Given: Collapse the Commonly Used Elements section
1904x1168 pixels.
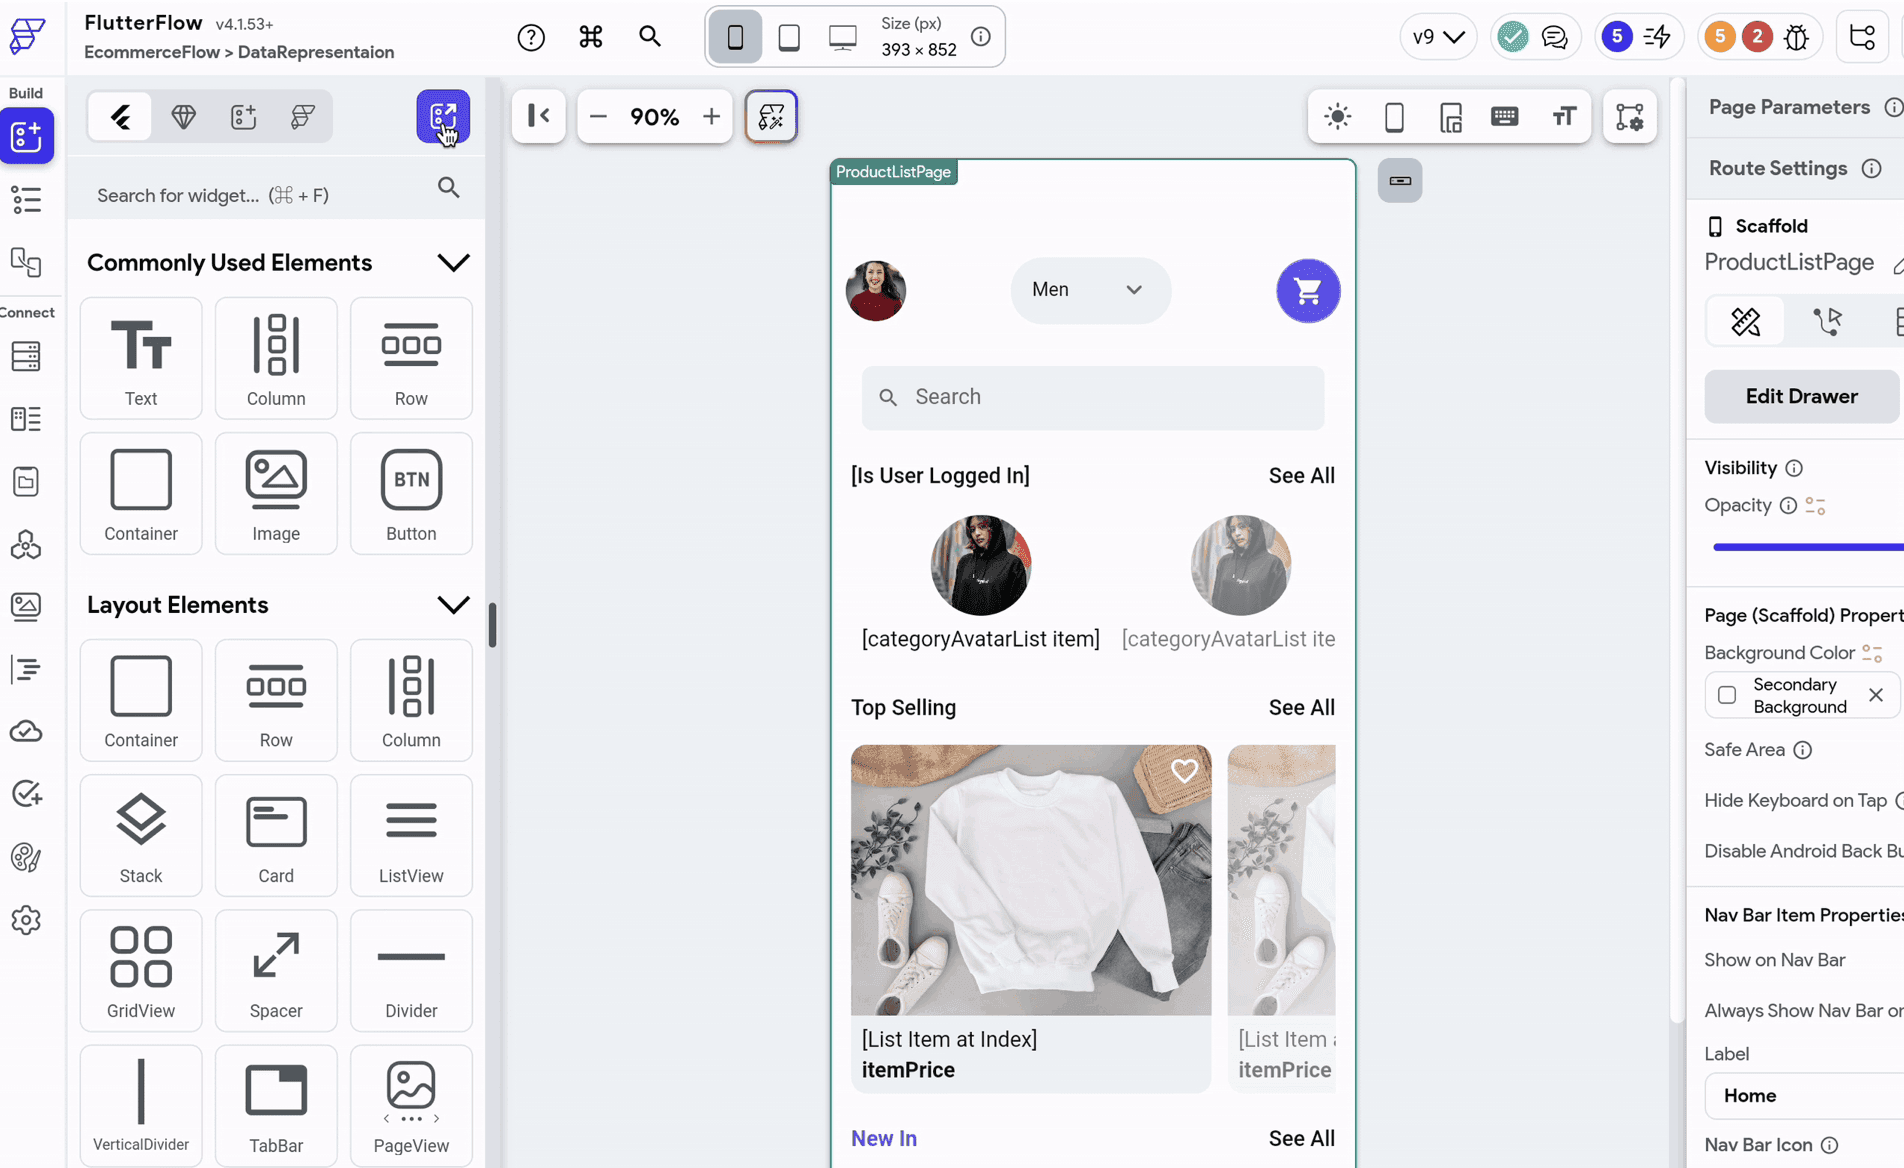Looking at the screenshot, I should [453, 263].
